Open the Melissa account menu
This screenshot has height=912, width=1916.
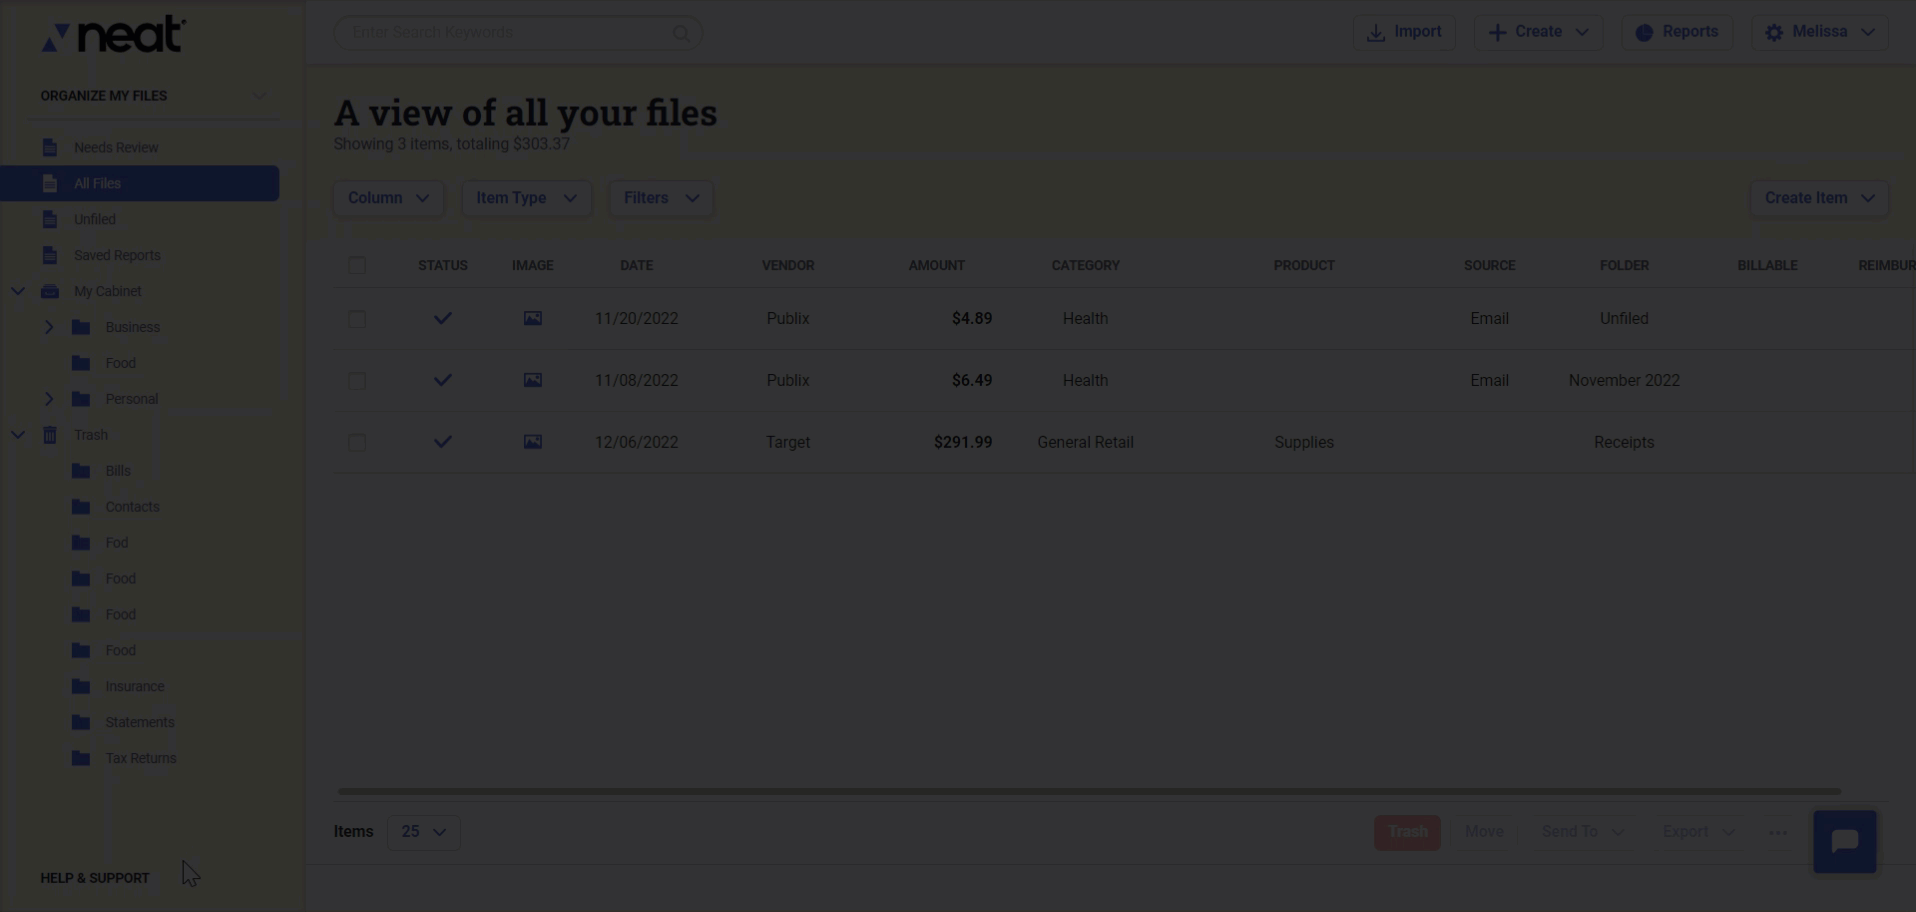(1820, 32)
